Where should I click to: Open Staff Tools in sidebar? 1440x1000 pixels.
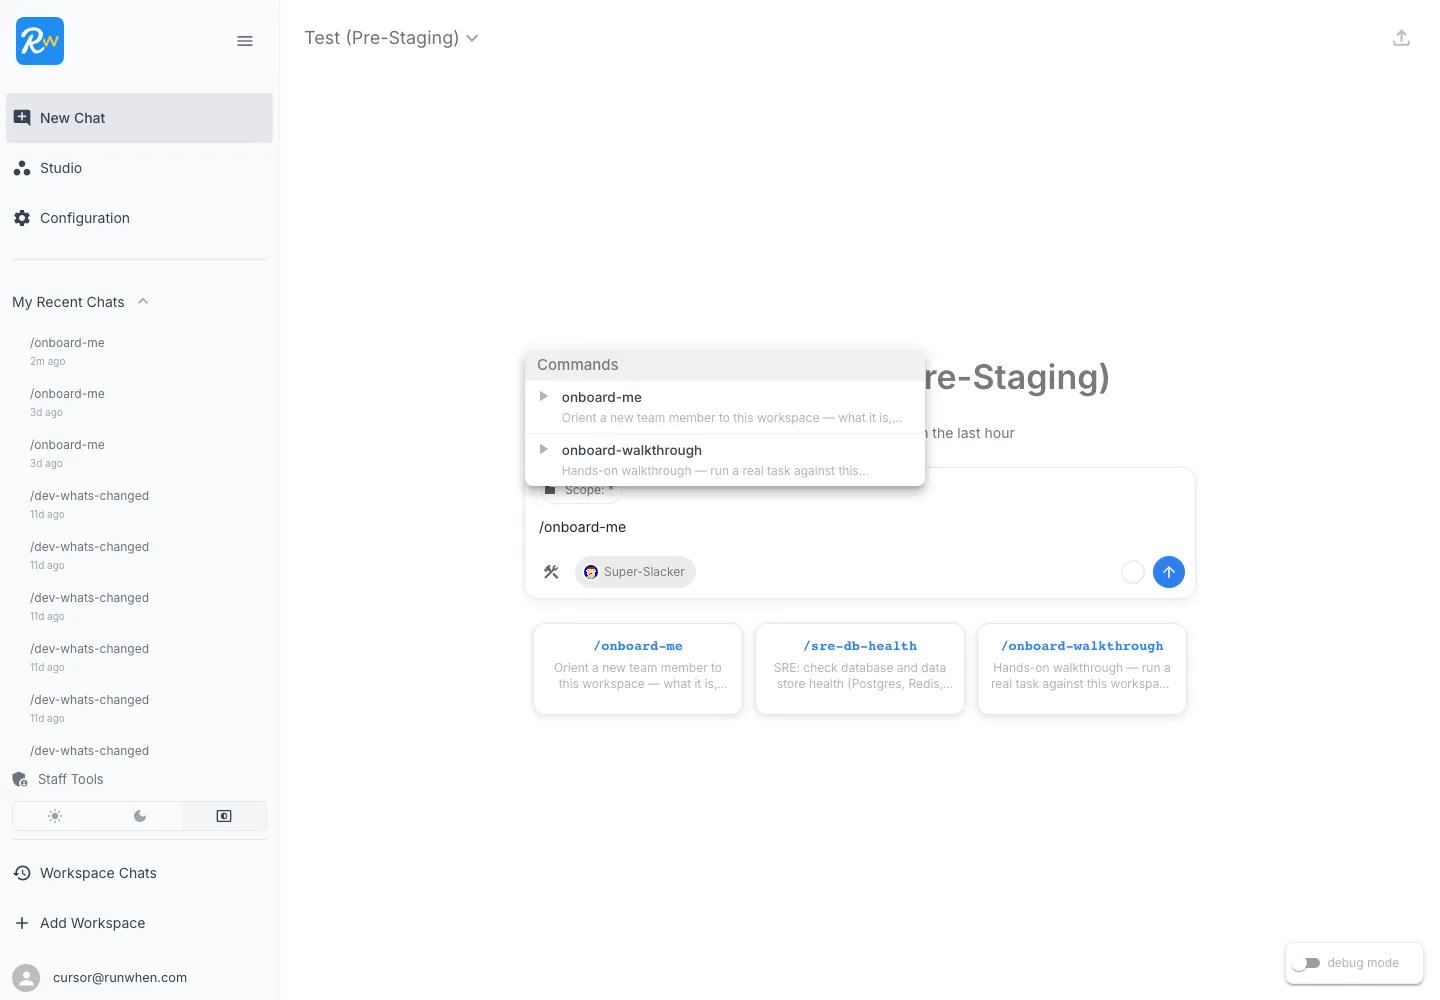[x=70, y=779]
